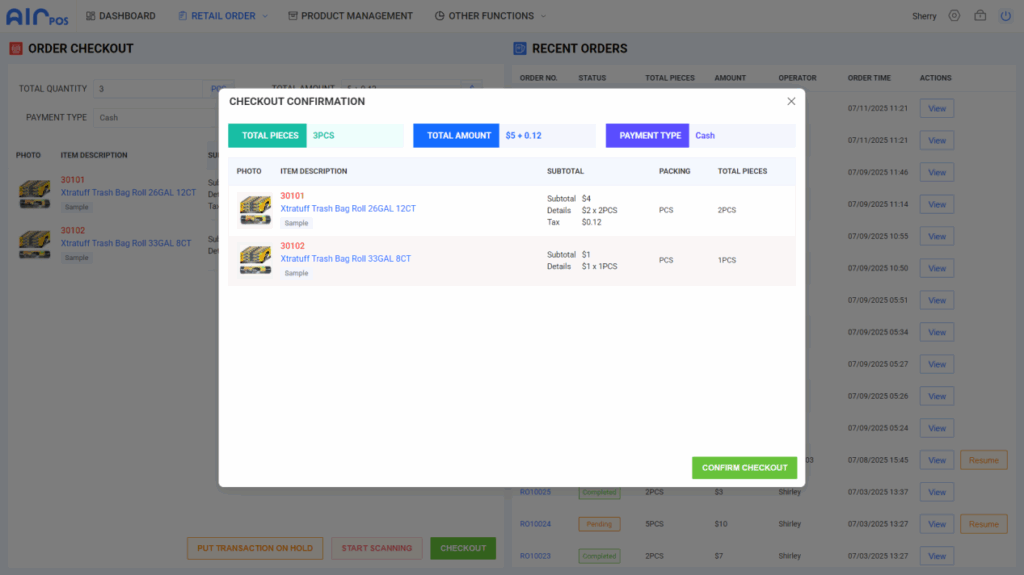Open the Product Management menu

356,16
